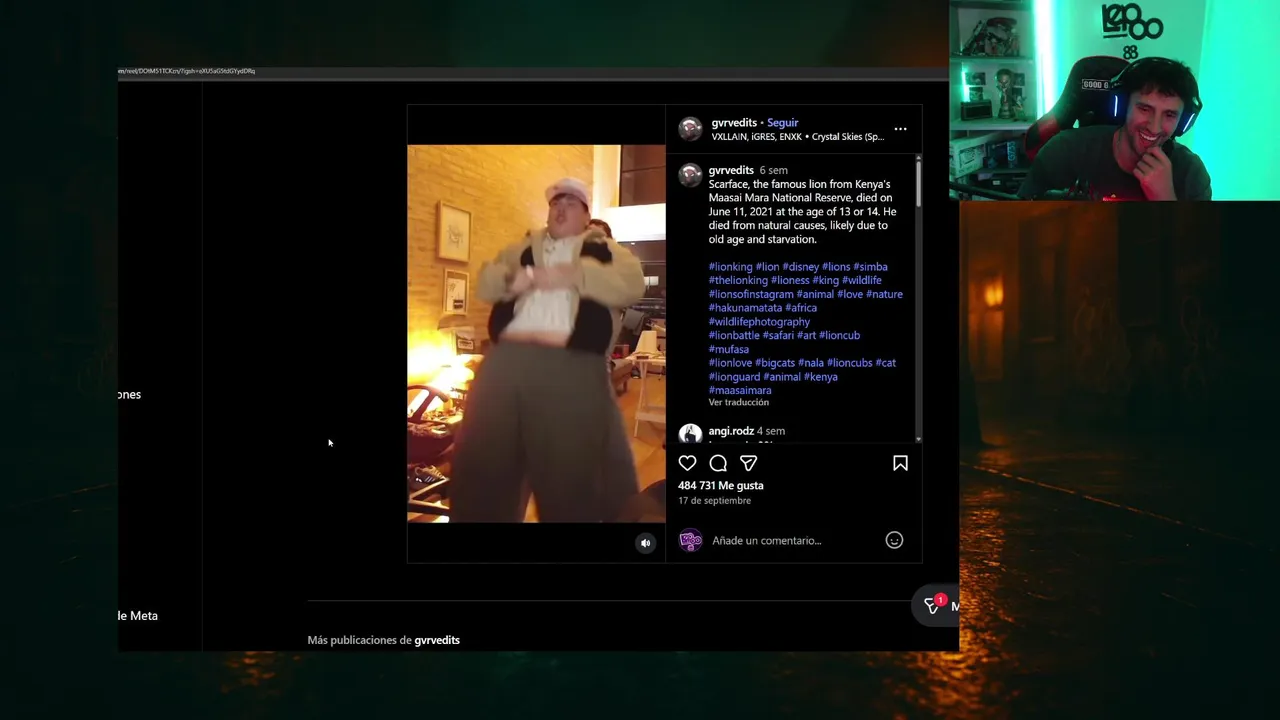Image resolution: width=1280 pixels, height=720 pixels.
Task: Click the browser address bar URL
Action: point(186,71)
